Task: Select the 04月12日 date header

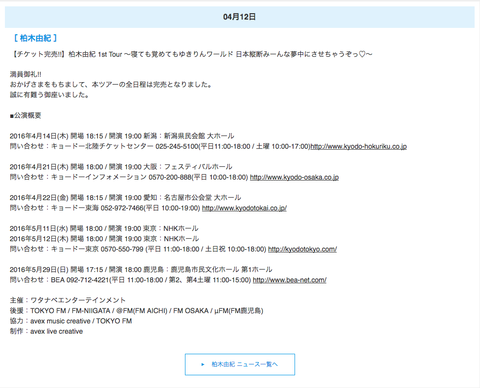Action: (x=239, y=17)
